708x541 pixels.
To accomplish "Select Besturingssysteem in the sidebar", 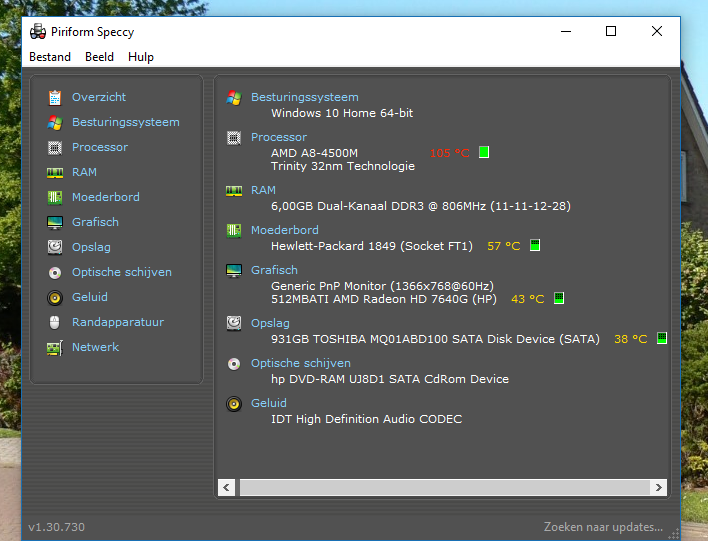I will [x=126, y=122].
